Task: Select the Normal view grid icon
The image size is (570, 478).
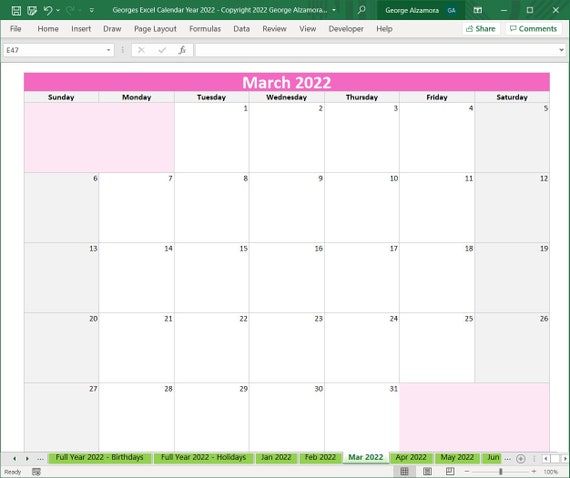Action: pos(404,471)
